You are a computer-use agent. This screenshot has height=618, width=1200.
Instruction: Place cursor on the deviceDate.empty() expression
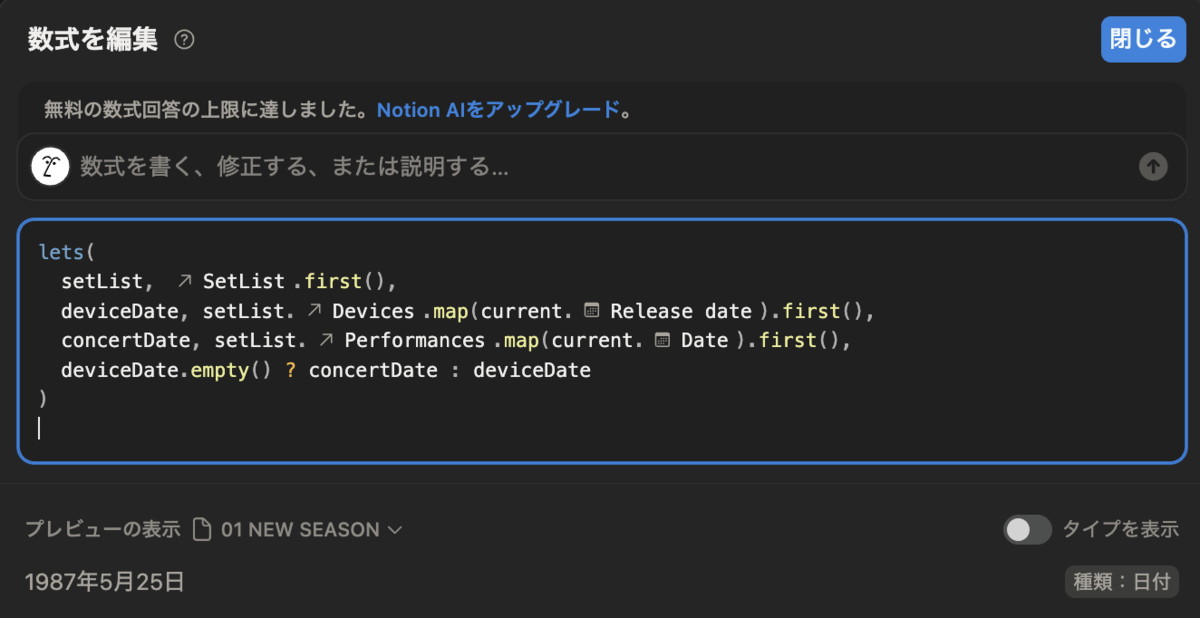pyautogui.click(x=166, y=370)
